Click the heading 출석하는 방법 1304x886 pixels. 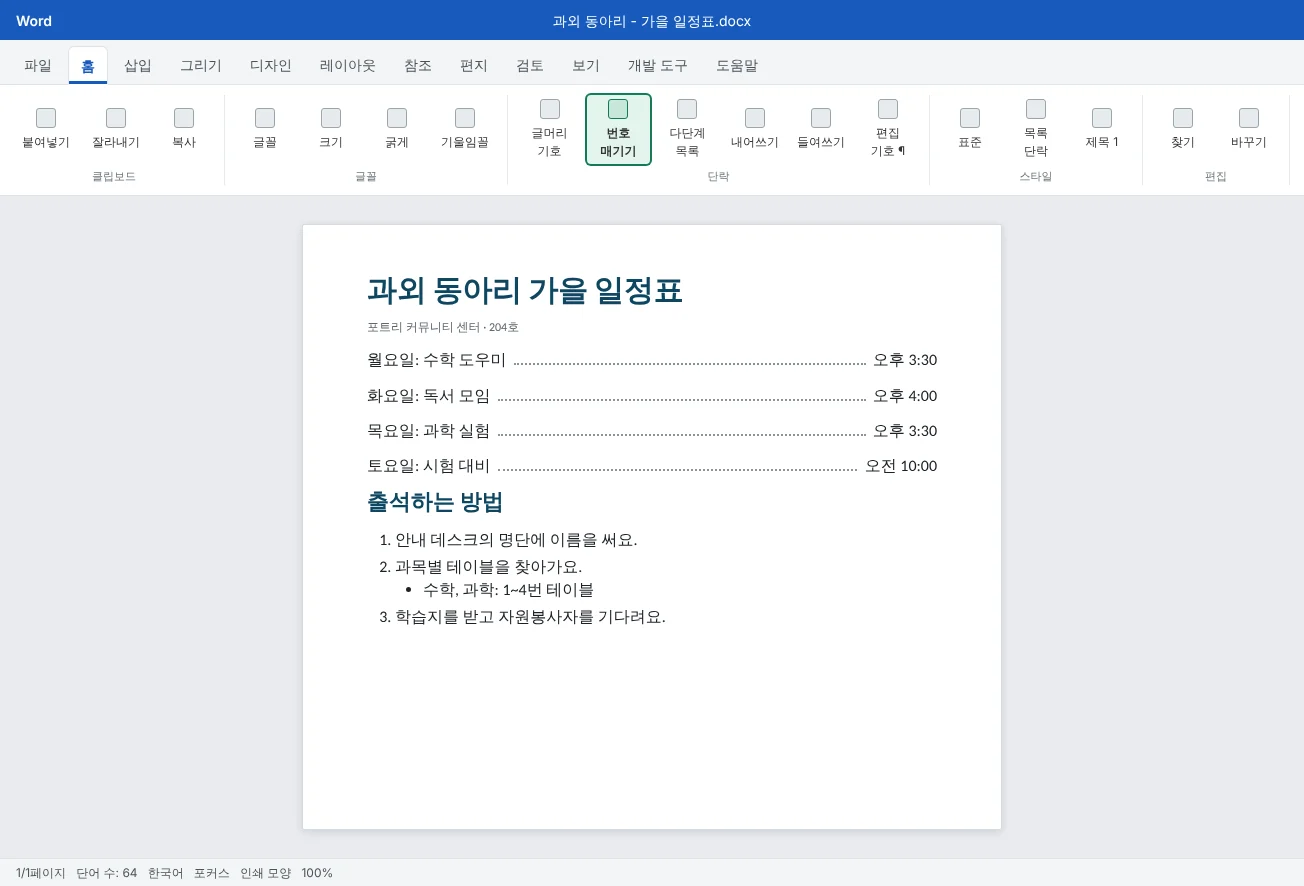(x=435, y=502)
